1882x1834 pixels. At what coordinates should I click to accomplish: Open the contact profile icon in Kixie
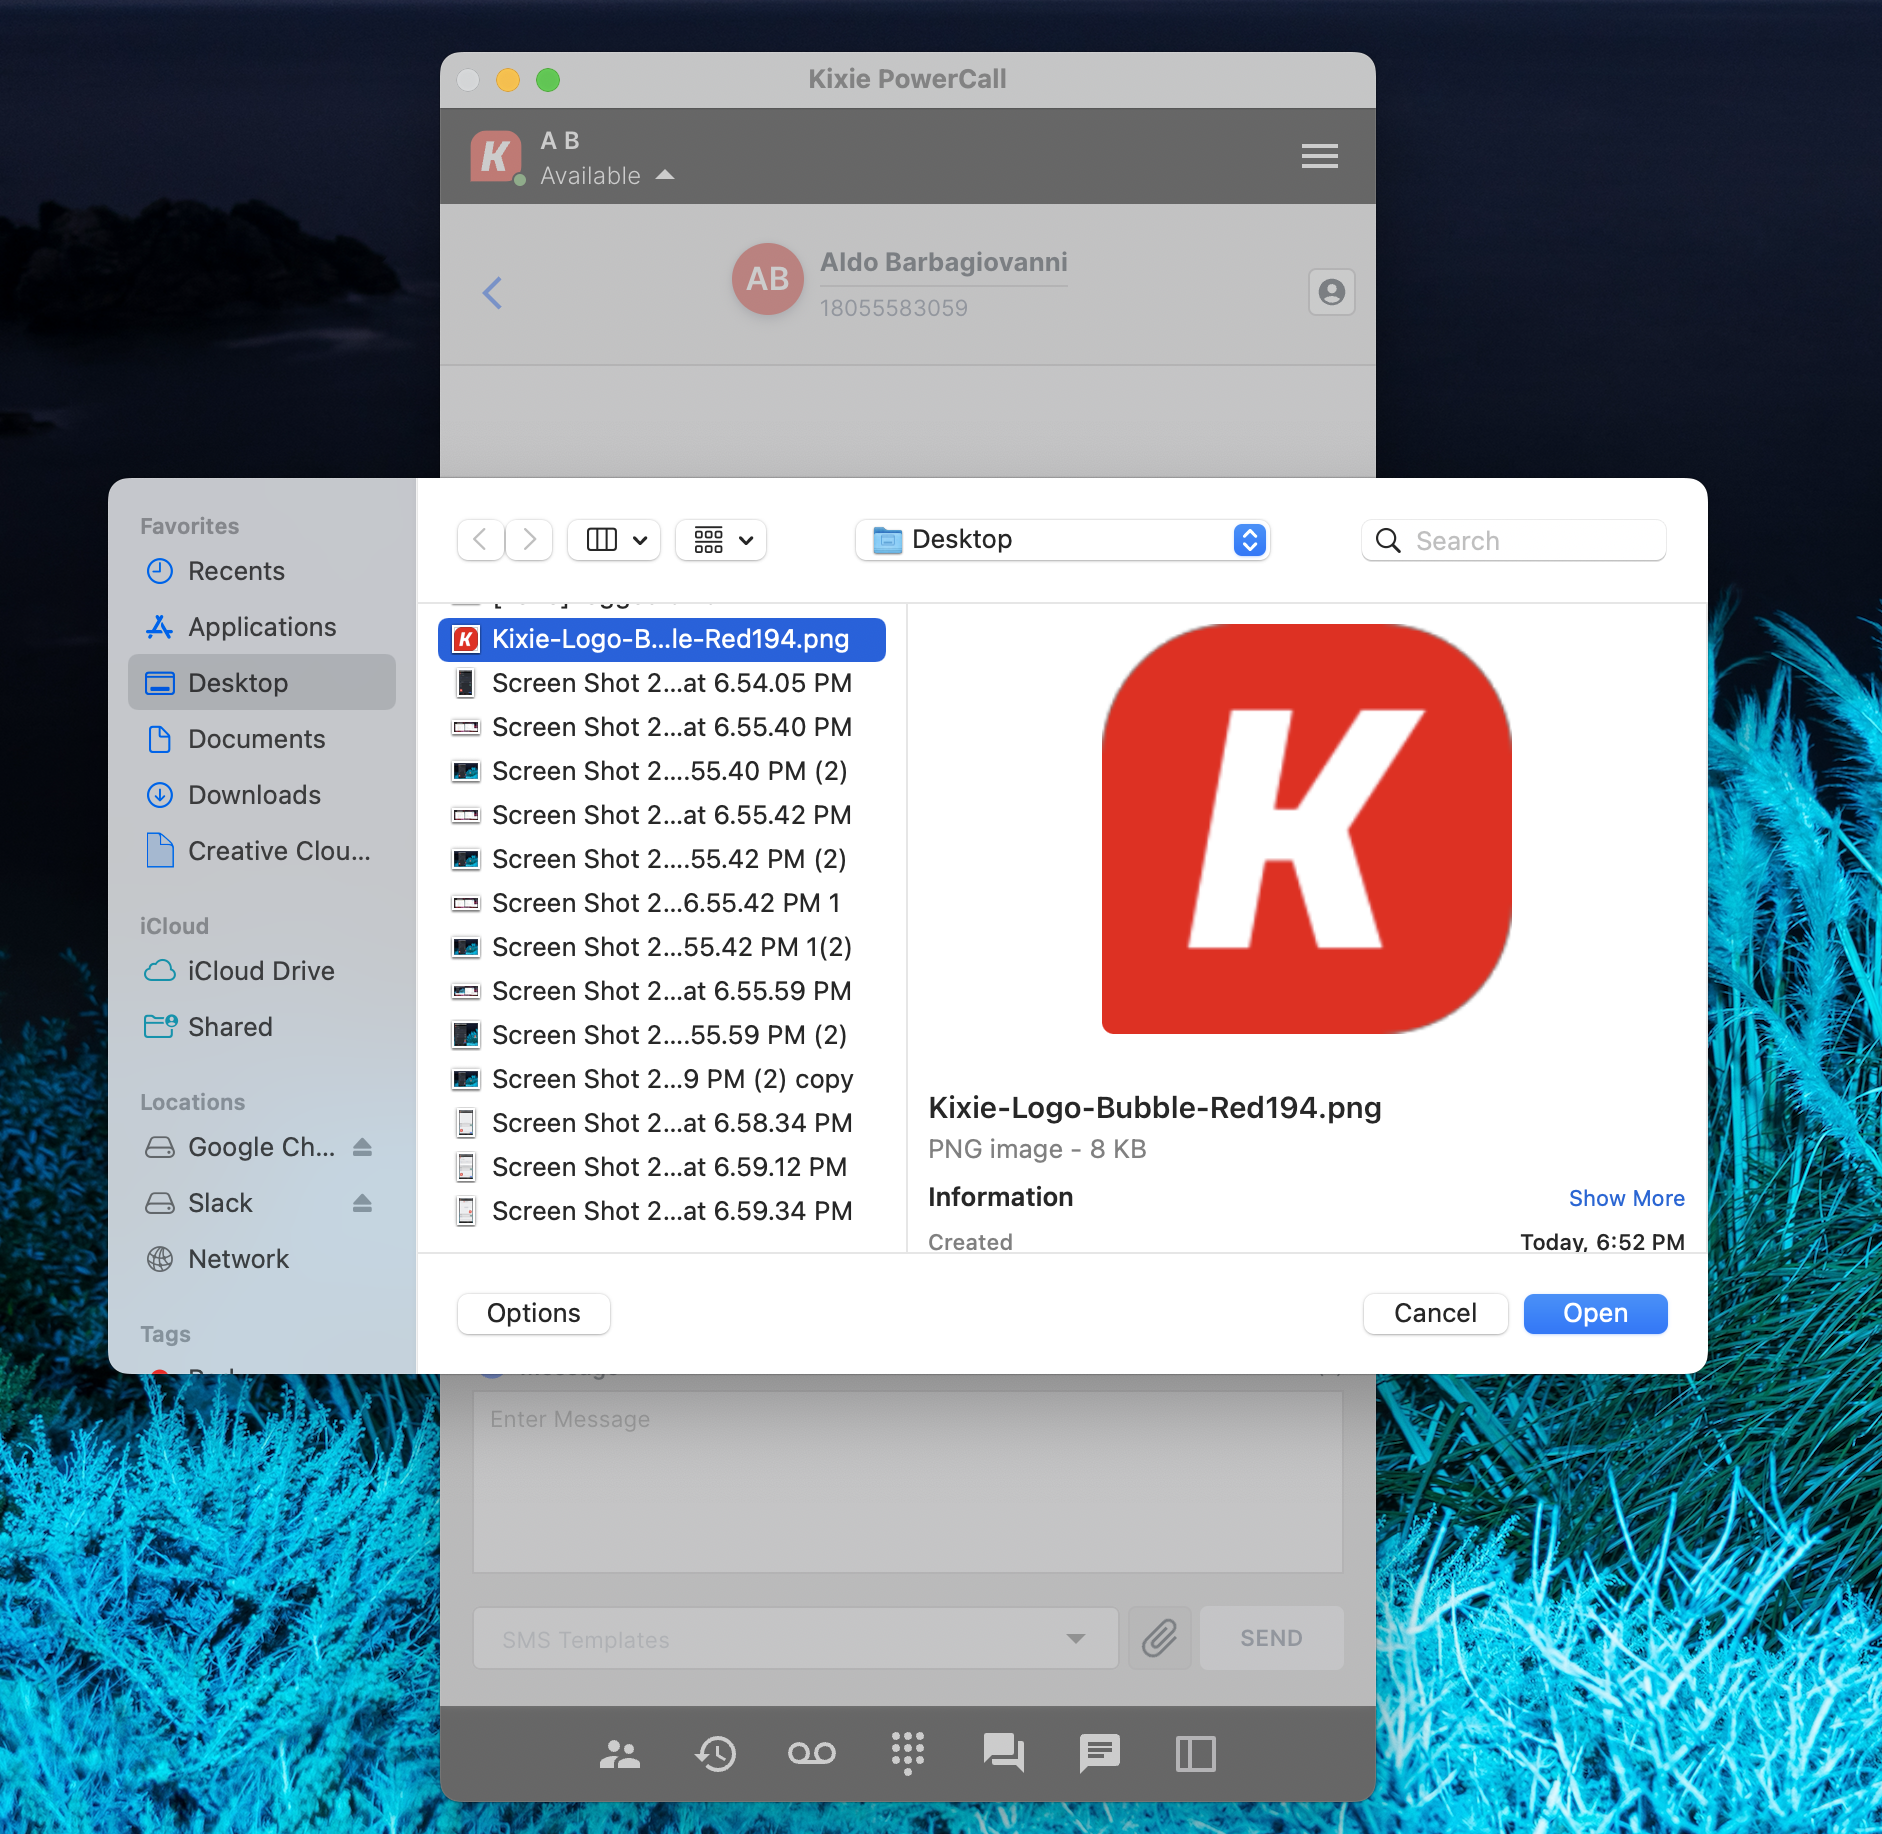coord(1331,292)
